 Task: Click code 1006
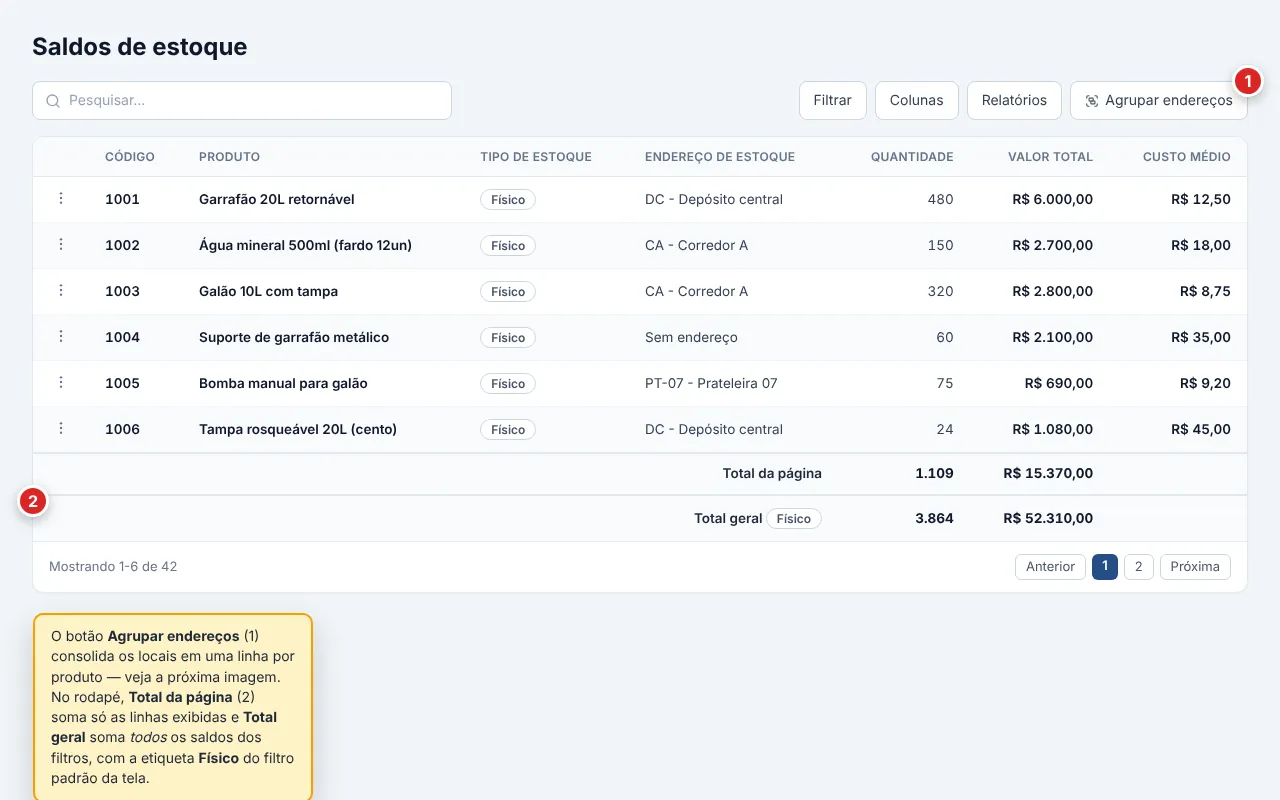coord(122,429)
